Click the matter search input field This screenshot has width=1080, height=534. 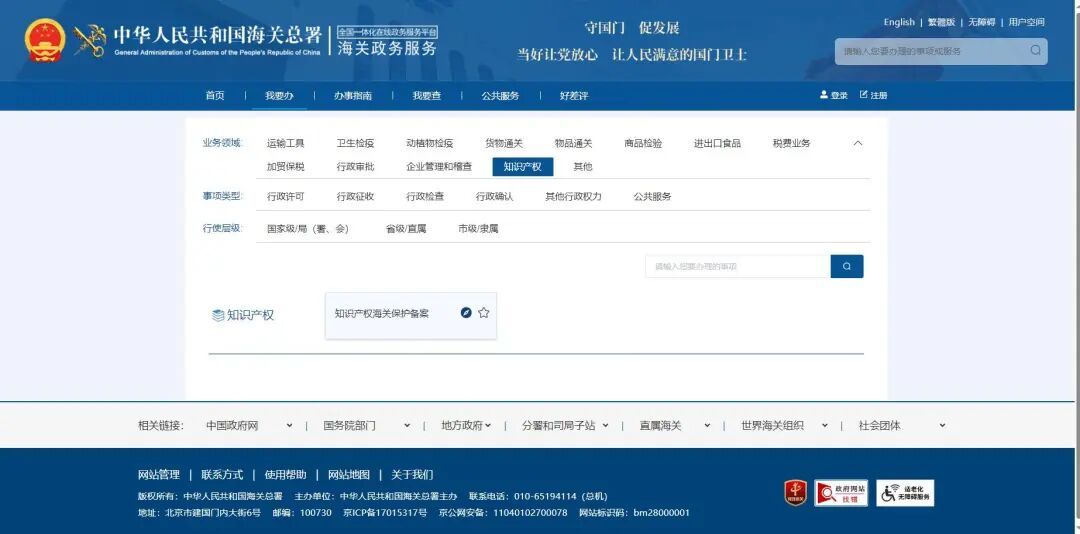[x=738, y=267]
